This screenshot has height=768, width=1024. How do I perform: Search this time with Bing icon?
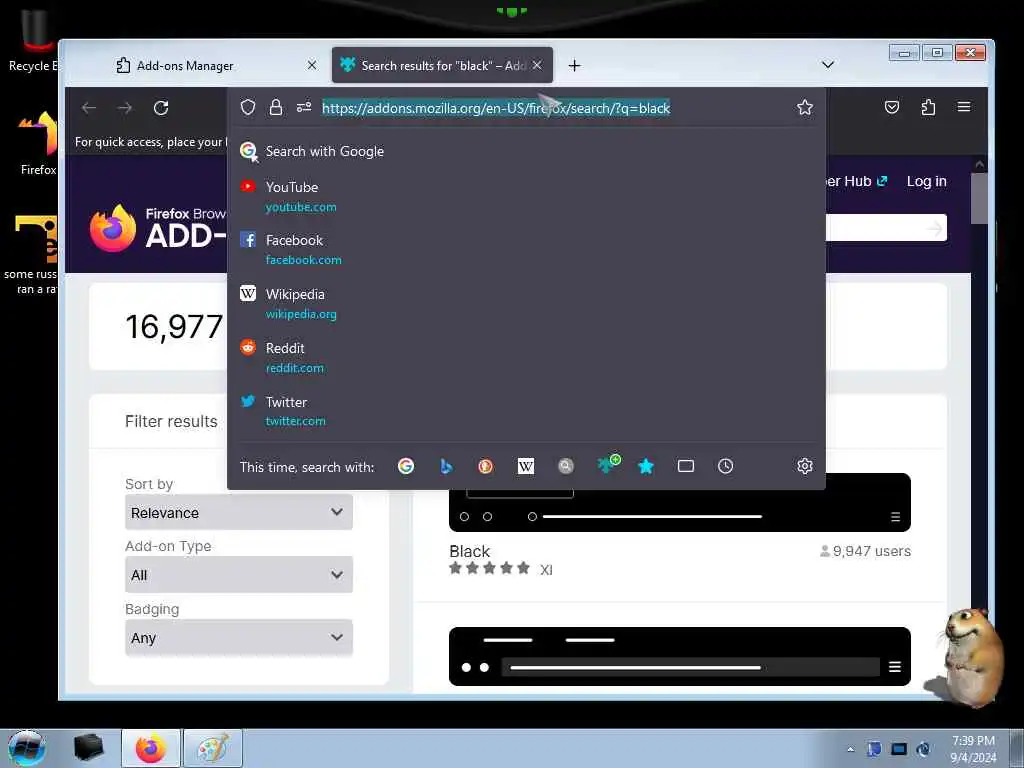pos(446,466)
